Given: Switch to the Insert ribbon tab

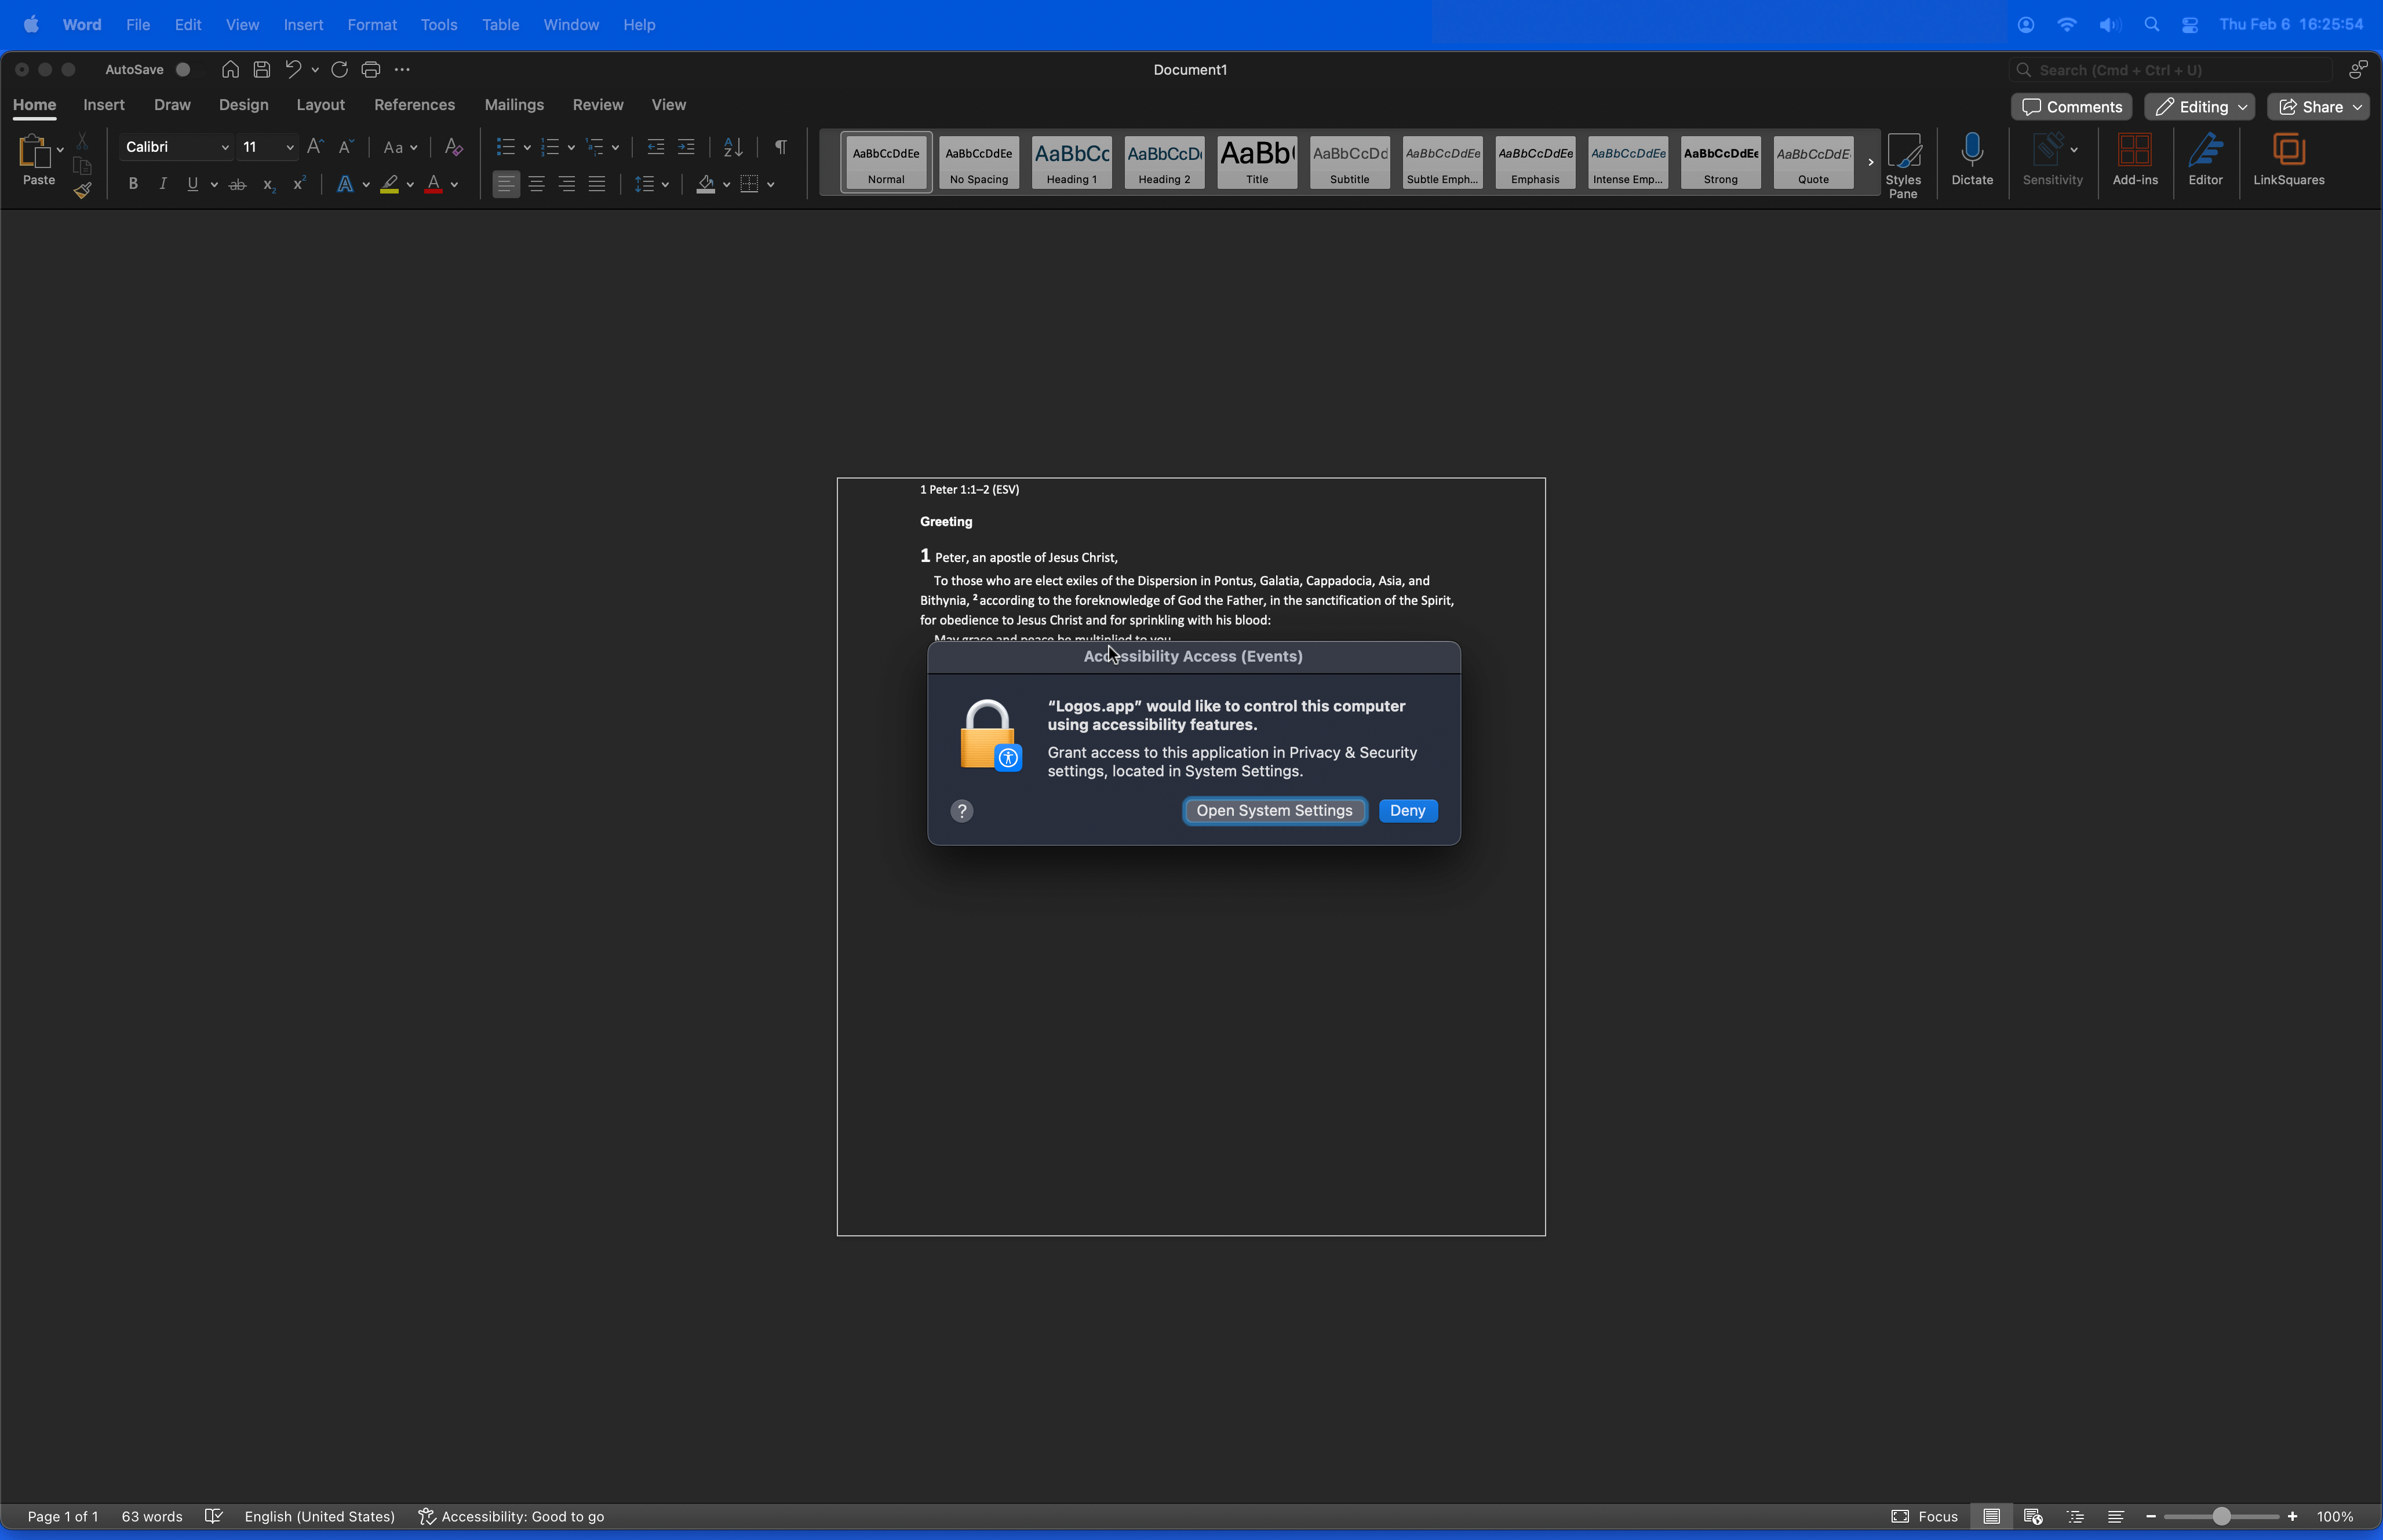Looking at the screenshot, I should coord(104,105).
